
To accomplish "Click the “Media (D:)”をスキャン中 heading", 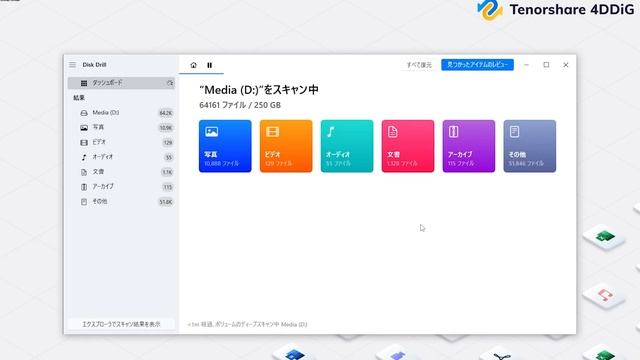I will [x=259, y=90].
